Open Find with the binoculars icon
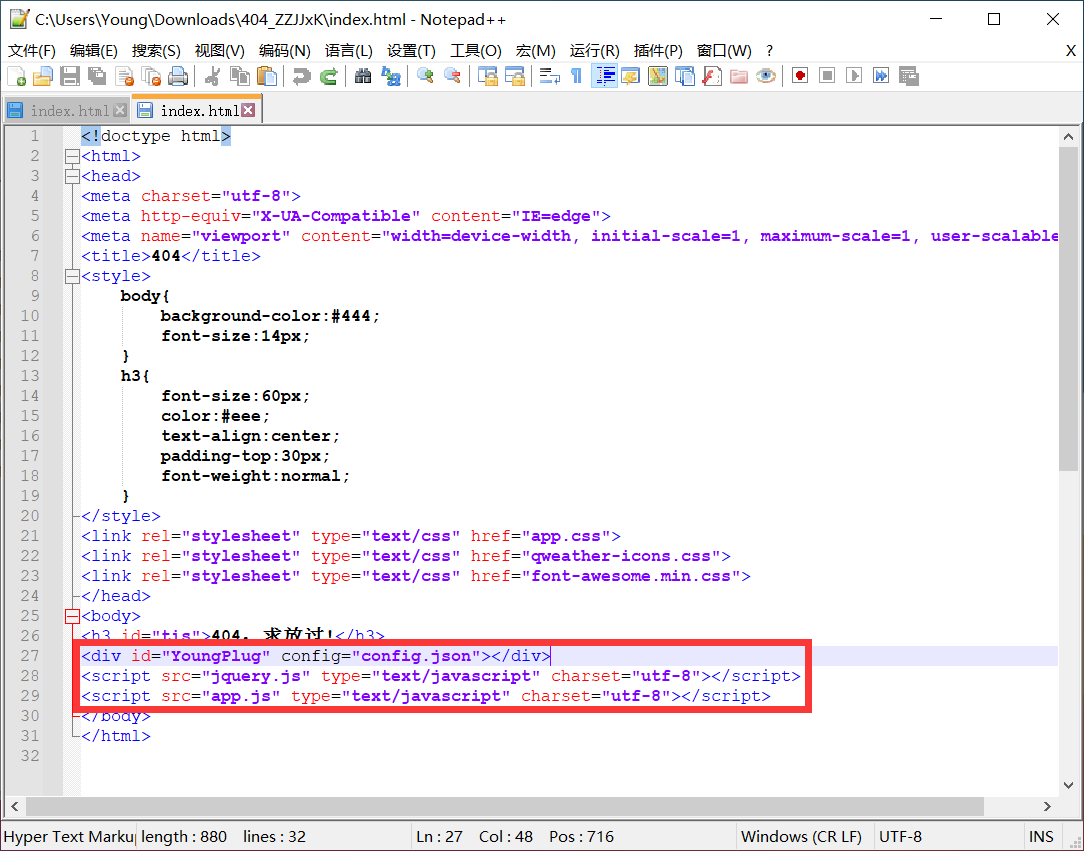 pos(363,76)
